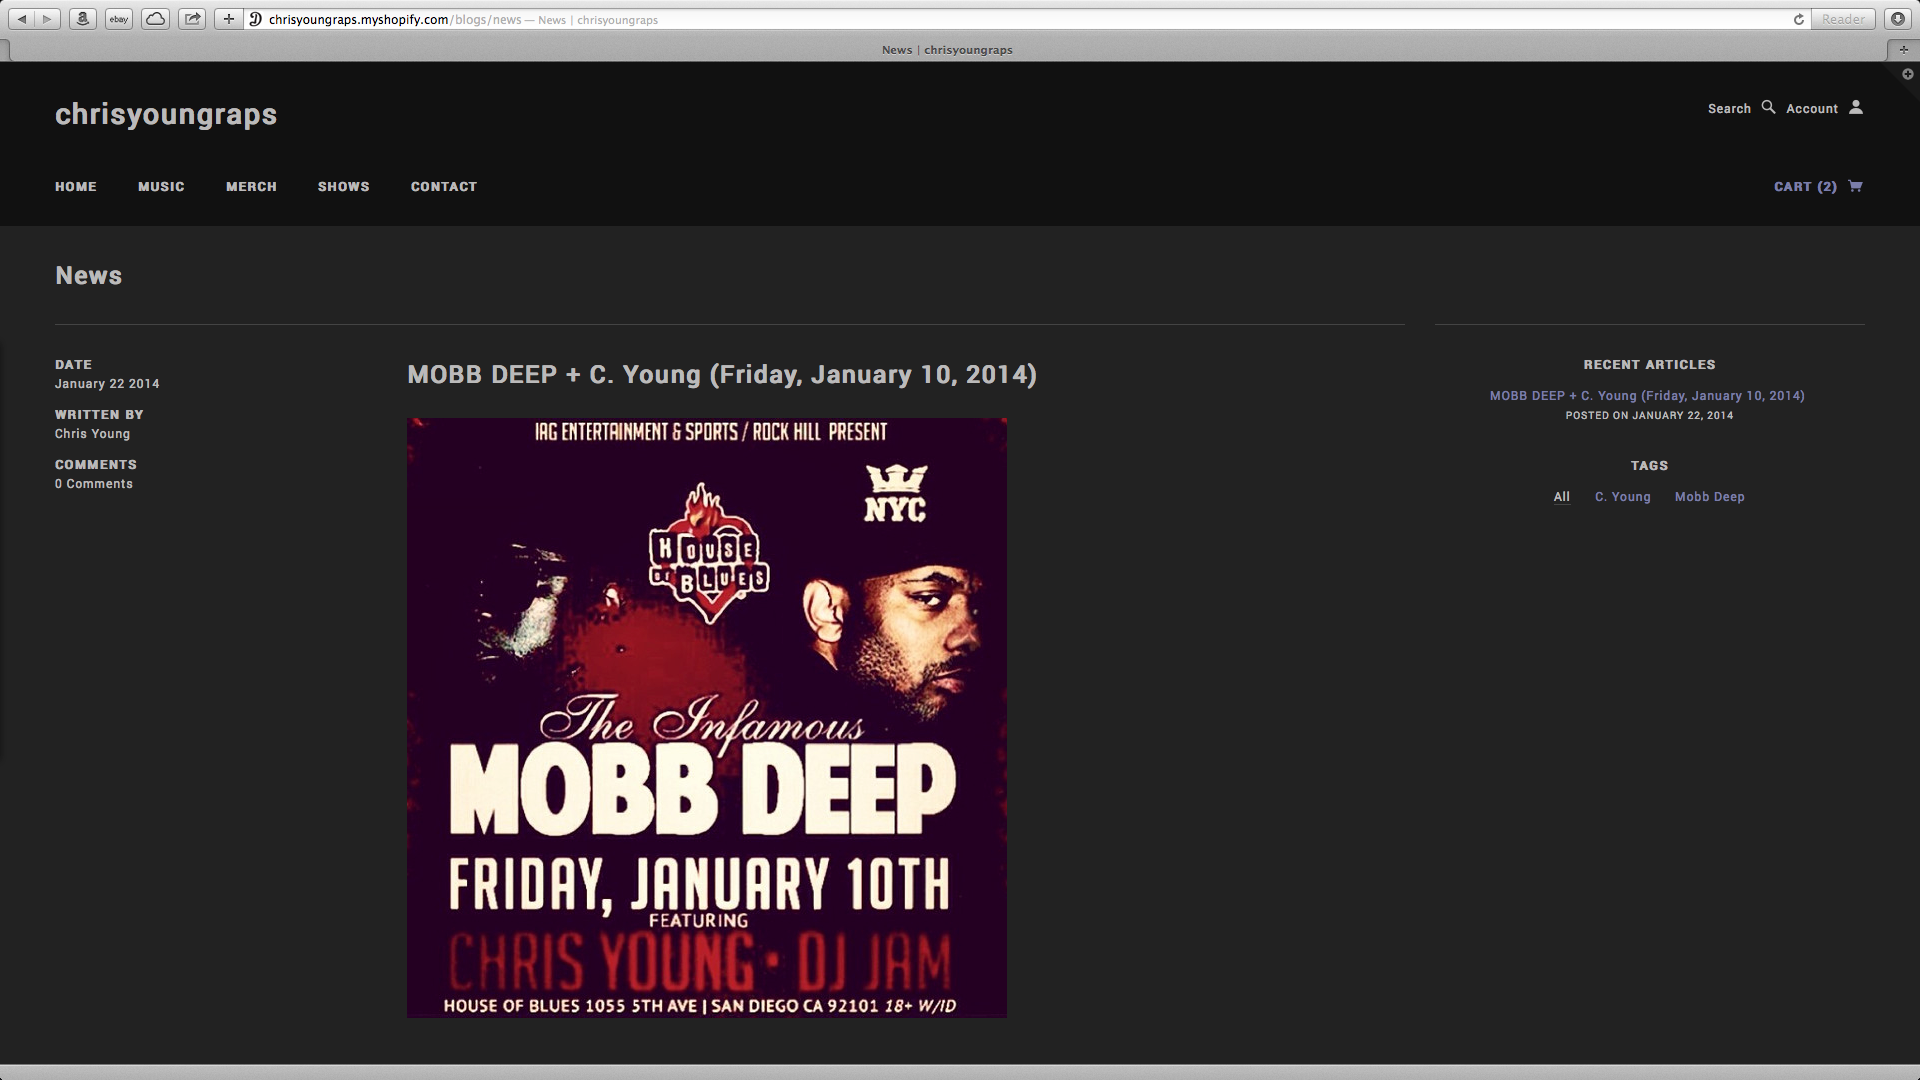Image resolution: width=1920 pixels, height=1080 pixels.
Task: Open Account via the person icon
Action: click(1856, 107)
